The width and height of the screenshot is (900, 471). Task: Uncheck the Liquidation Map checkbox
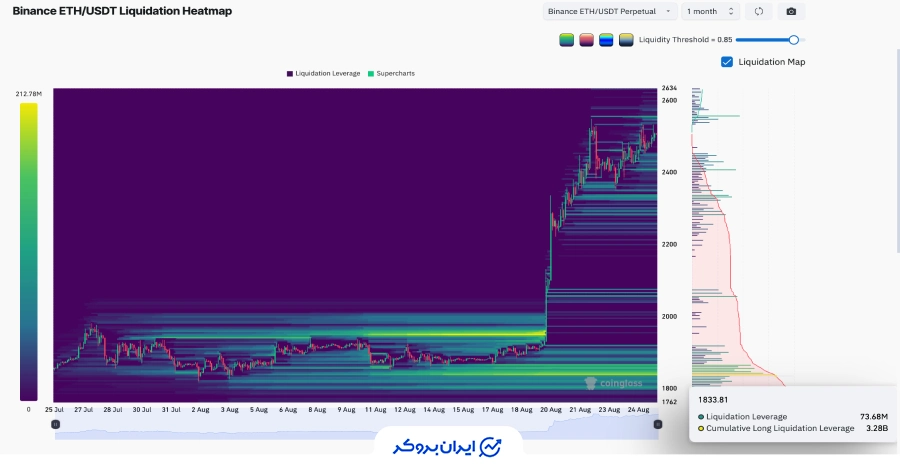point(727,62)
